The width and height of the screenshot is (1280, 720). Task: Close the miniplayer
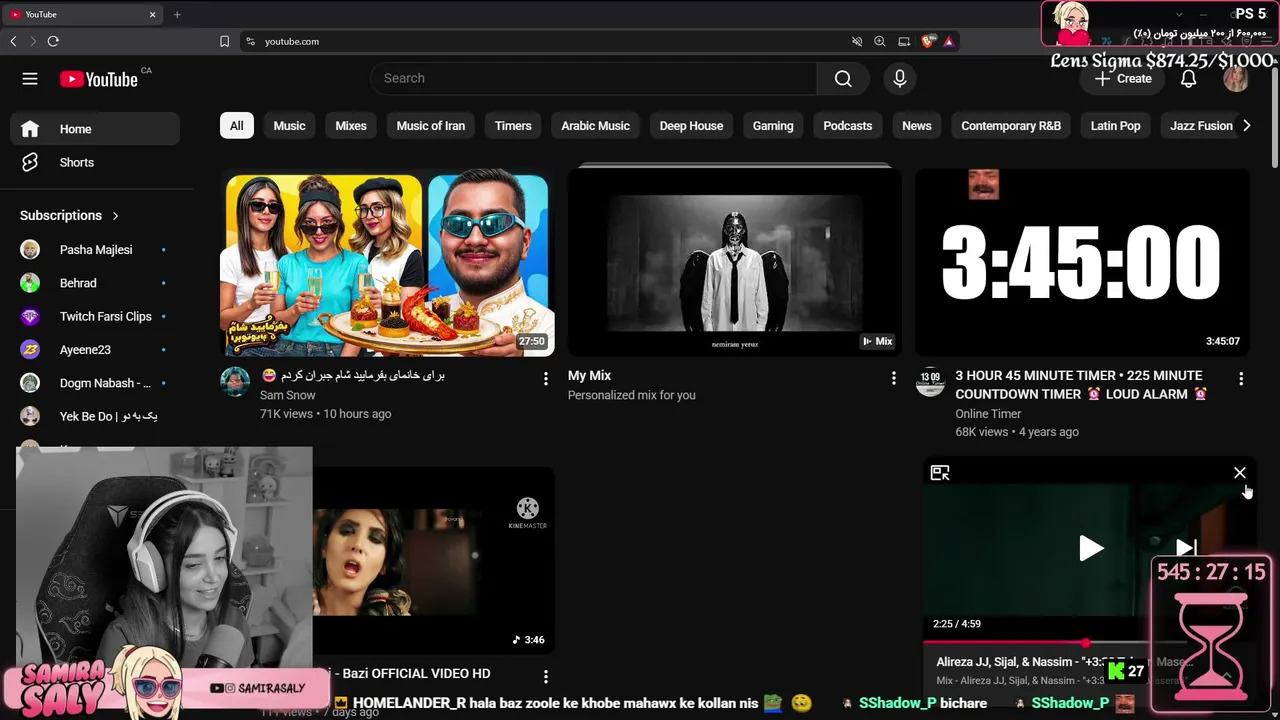click(1240, 473)
